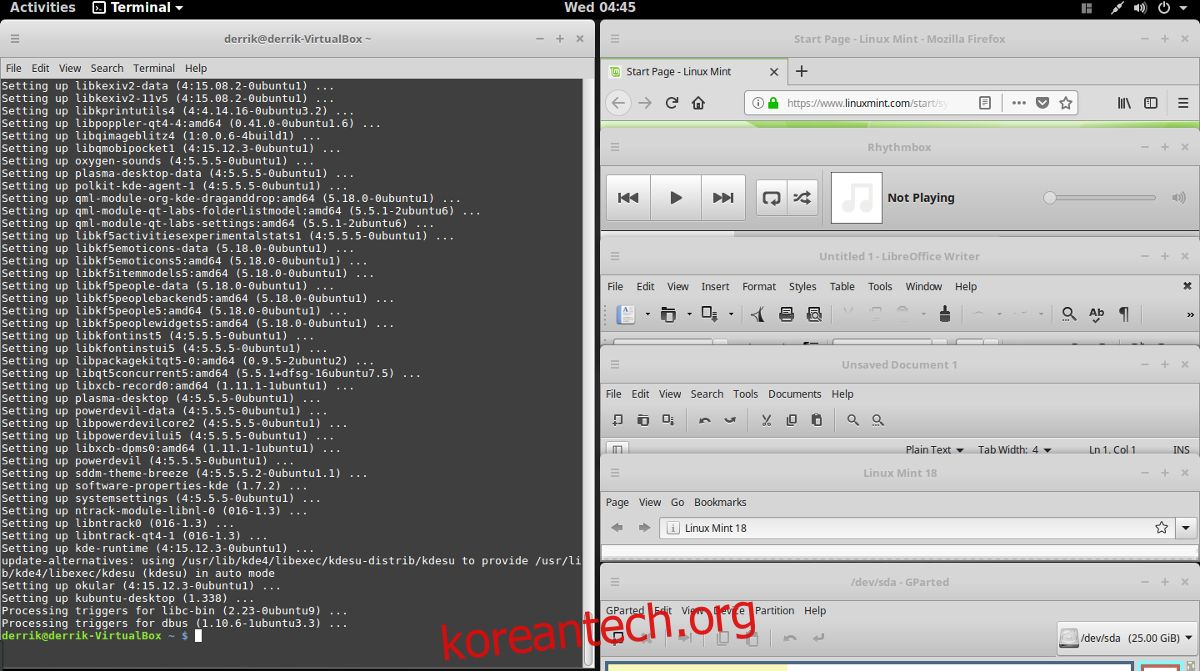
Task: Open the system power menu in top bar
Action: pyautogui.click(x=1163, y=8)
